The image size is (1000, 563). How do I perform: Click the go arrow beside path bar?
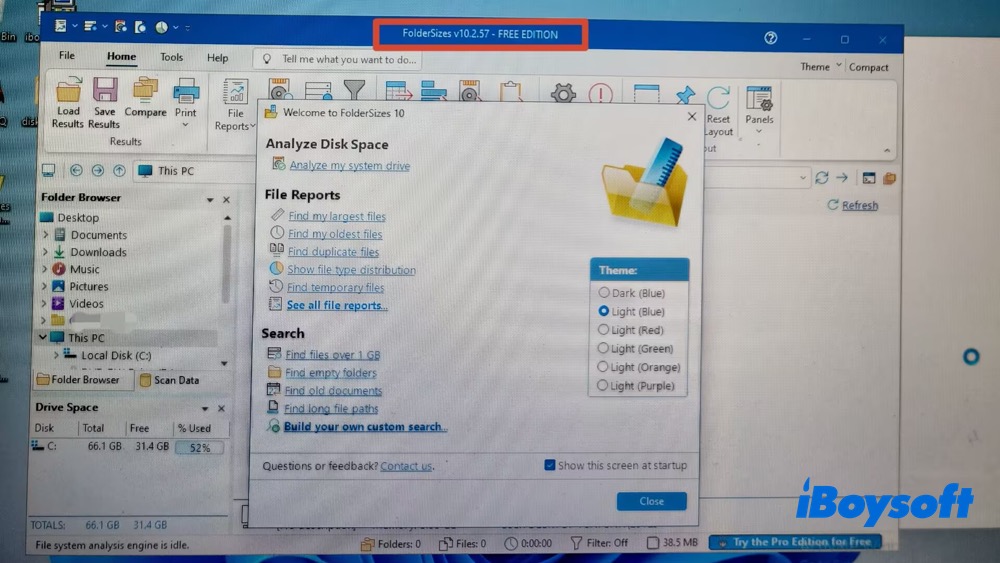click(842, 178)
